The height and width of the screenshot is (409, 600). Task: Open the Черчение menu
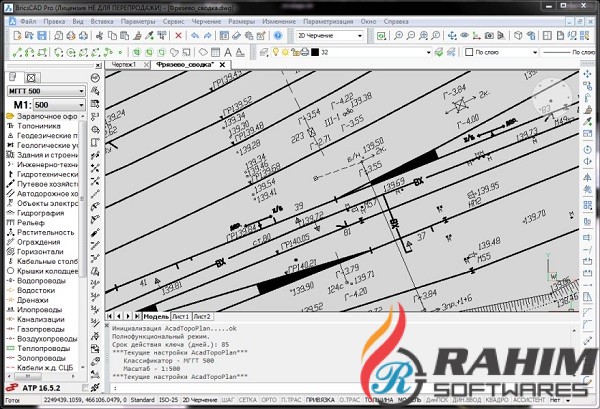[x=206, y=21]
